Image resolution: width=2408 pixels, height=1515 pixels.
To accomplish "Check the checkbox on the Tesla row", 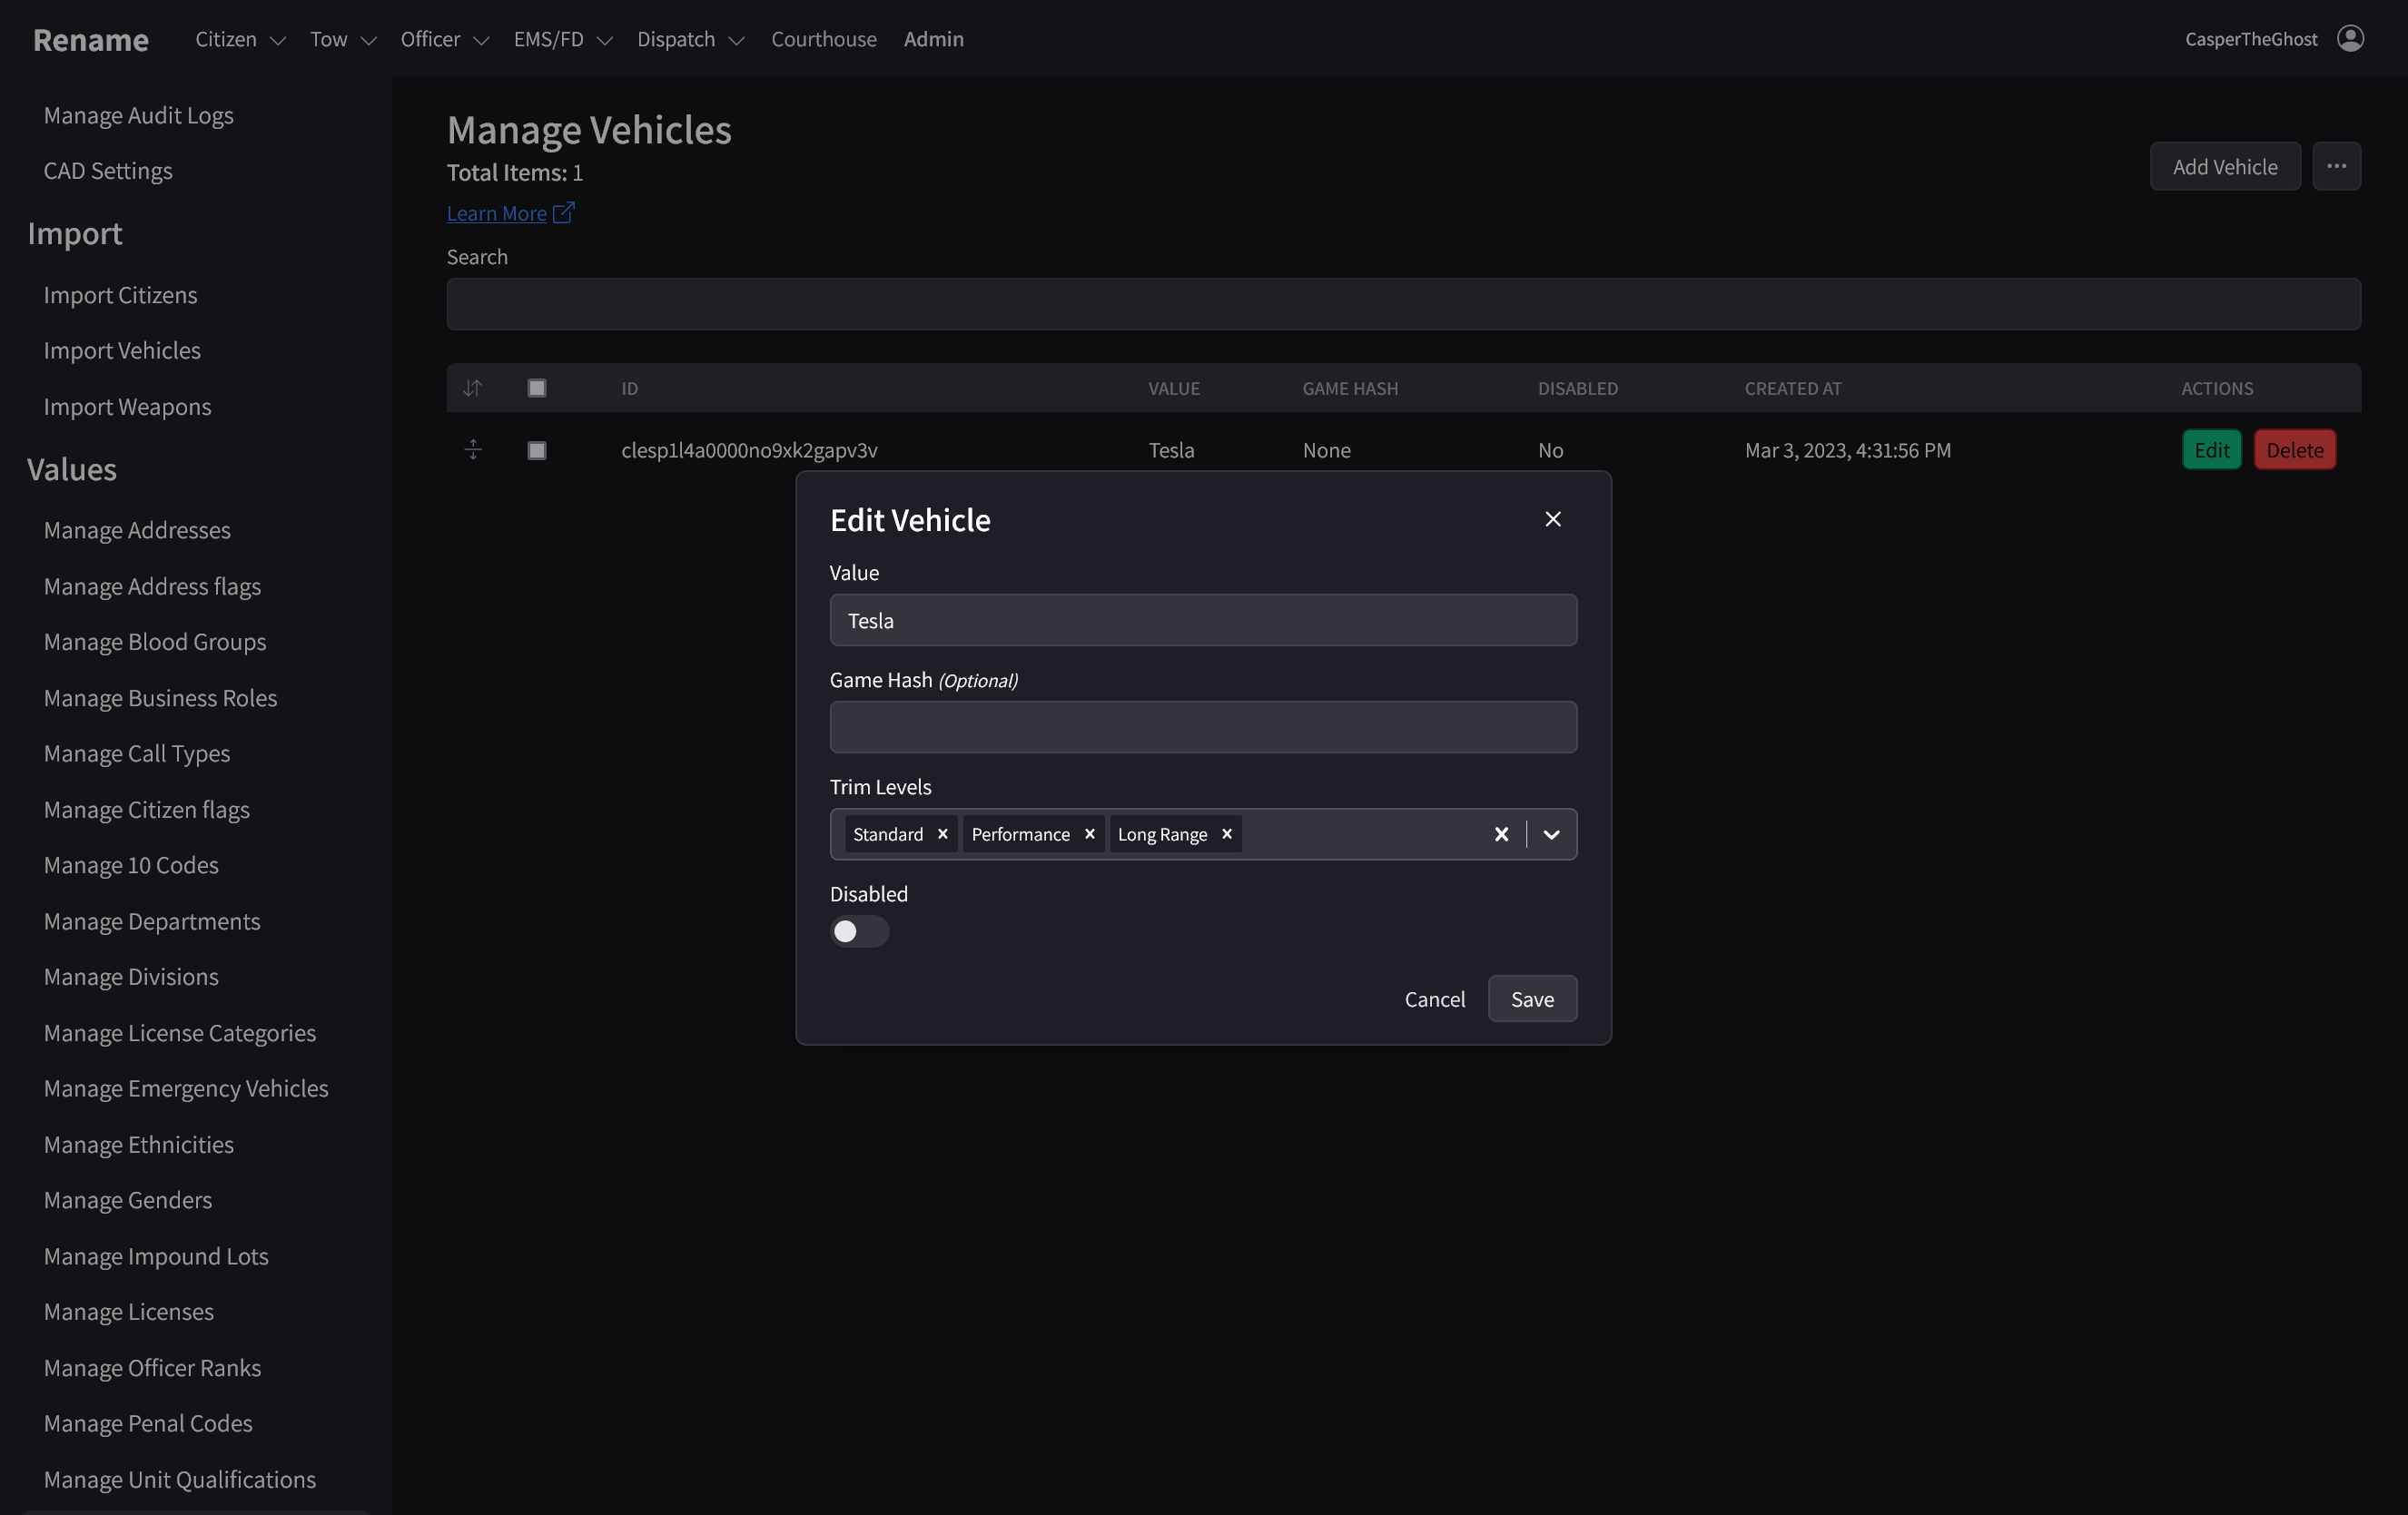I will click(536, 450).
